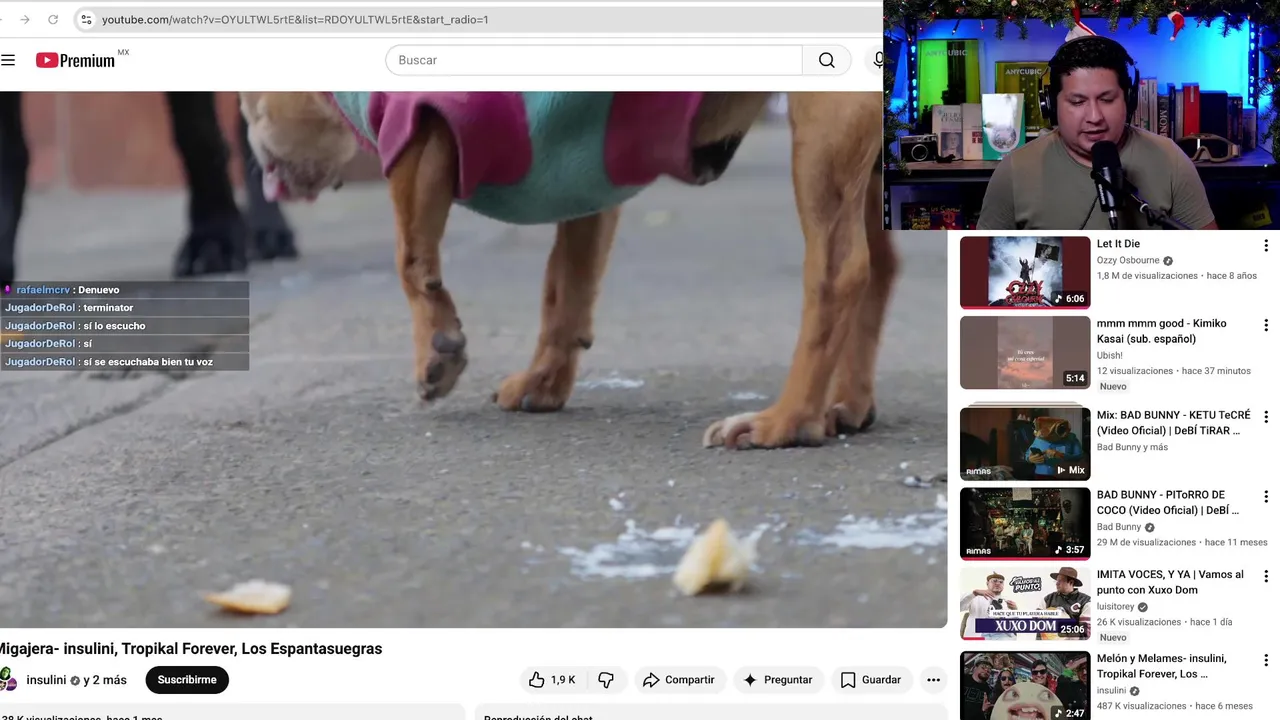Open Melón y Melames video thumbnail
Viewport: 1280px width, 720px height.
coord(1025,686)
